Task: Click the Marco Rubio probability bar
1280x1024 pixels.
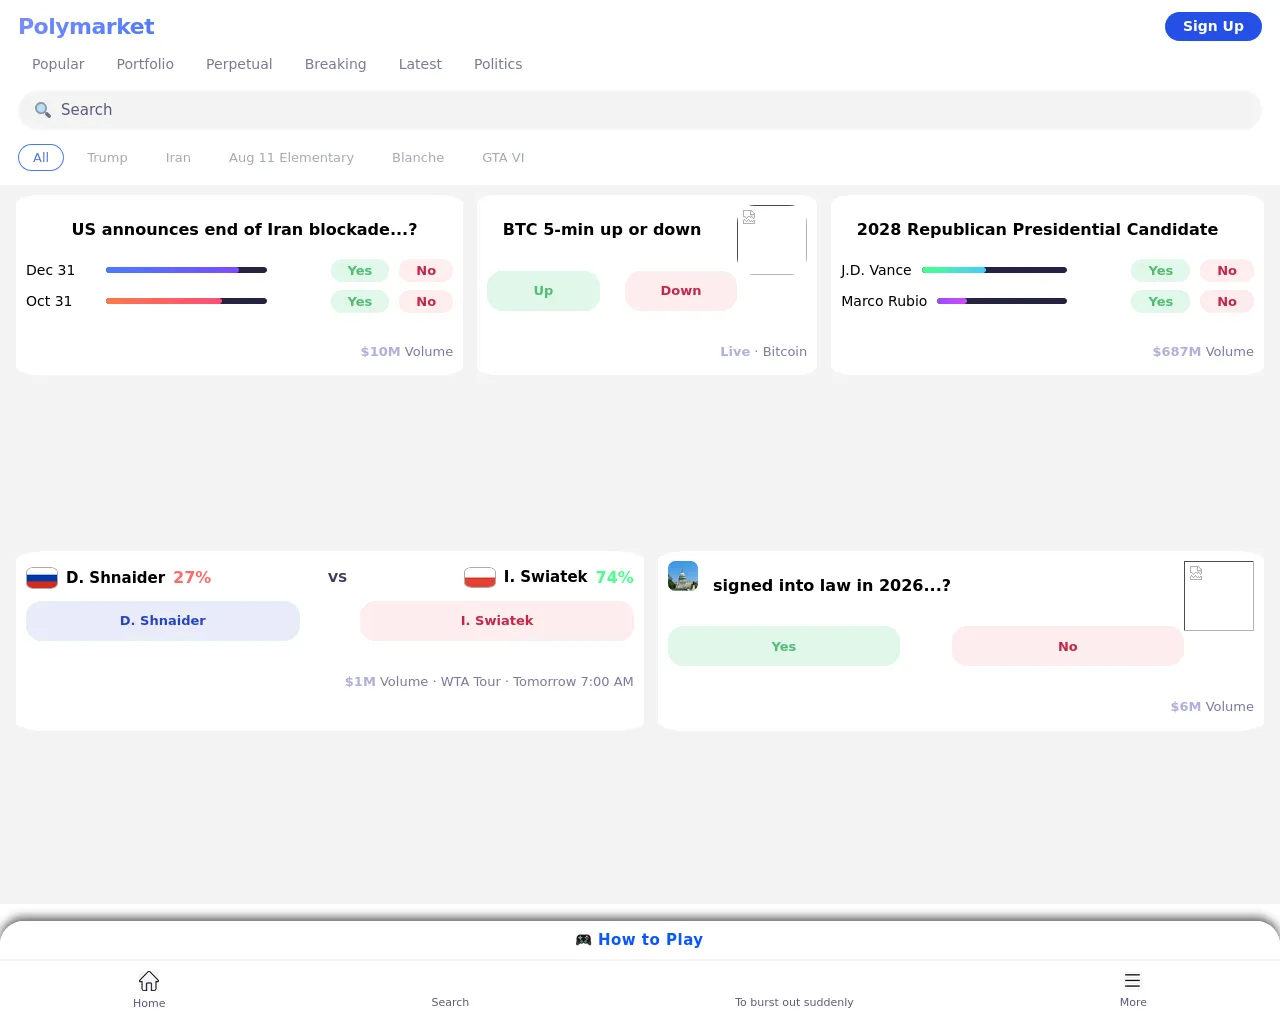Action: [x=1002, y=301]
